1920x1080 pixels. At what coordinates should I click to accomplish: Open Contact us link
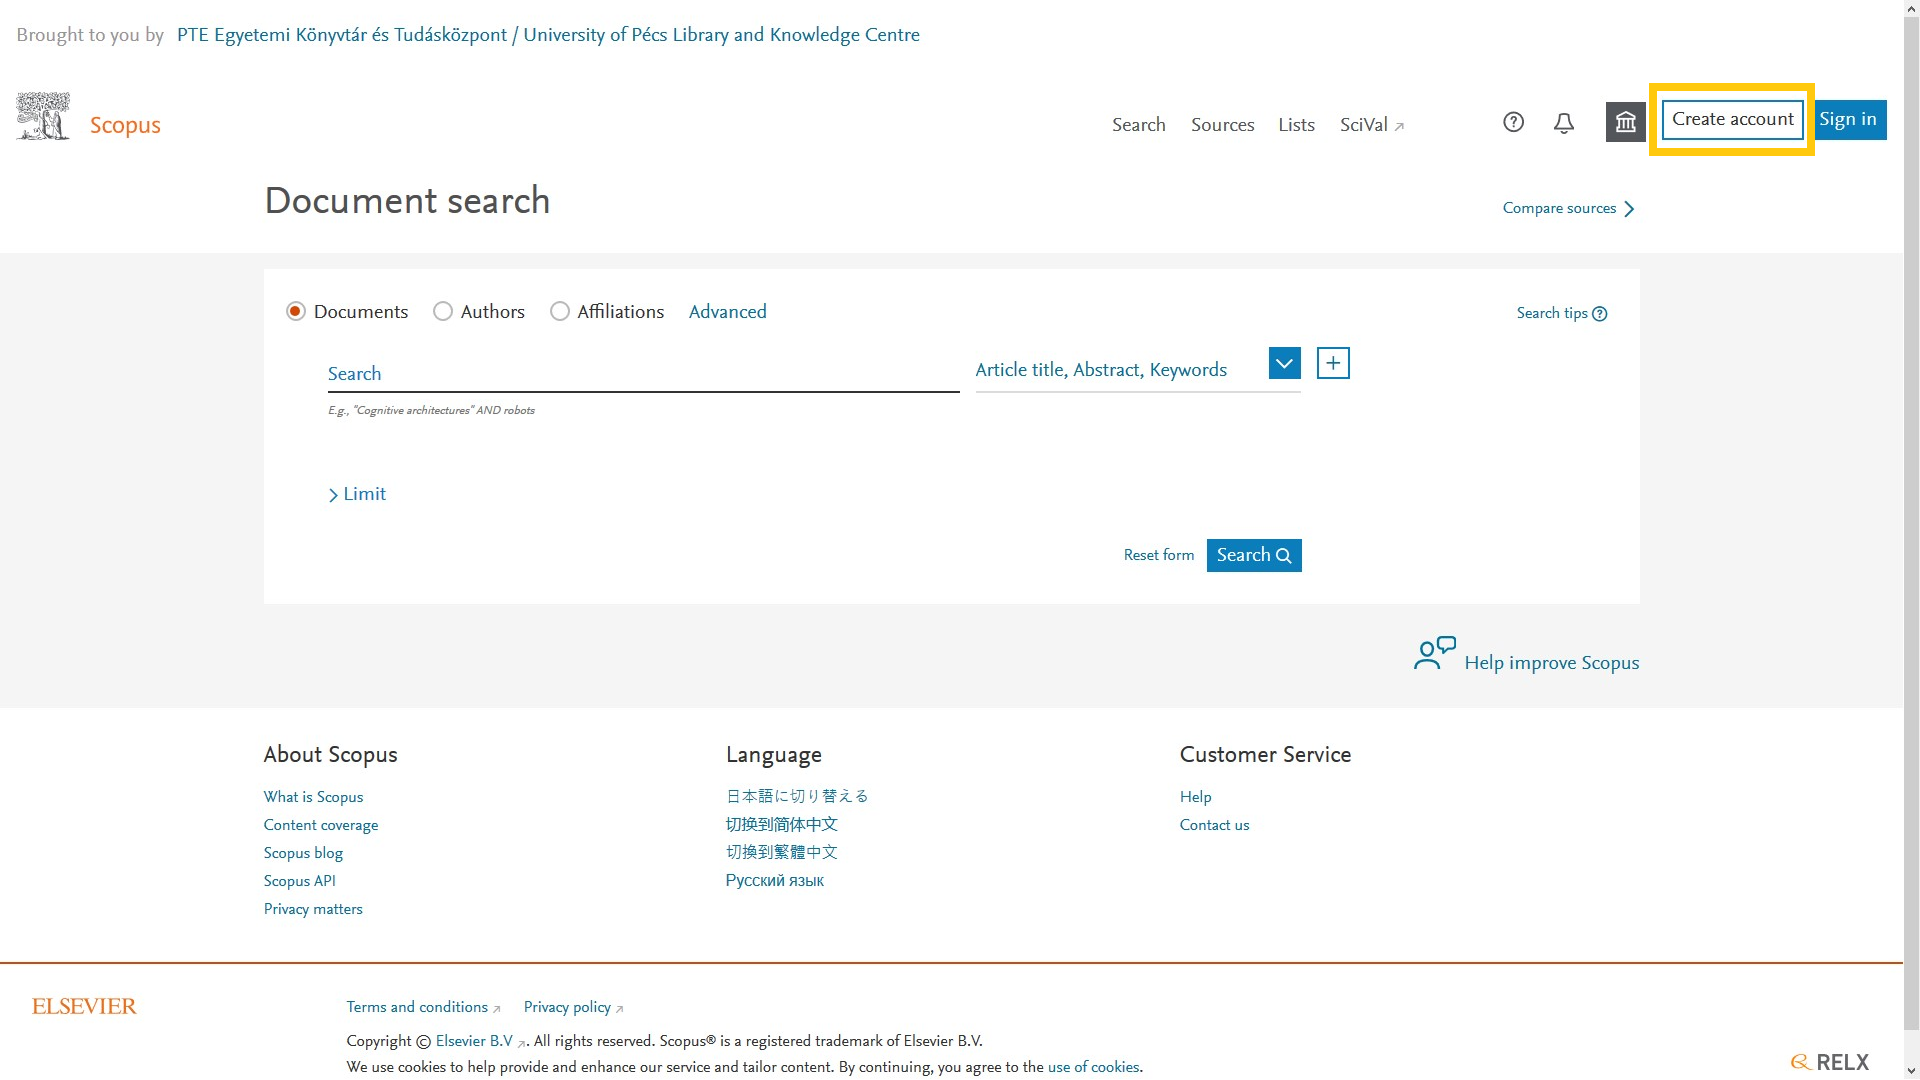1214,825
